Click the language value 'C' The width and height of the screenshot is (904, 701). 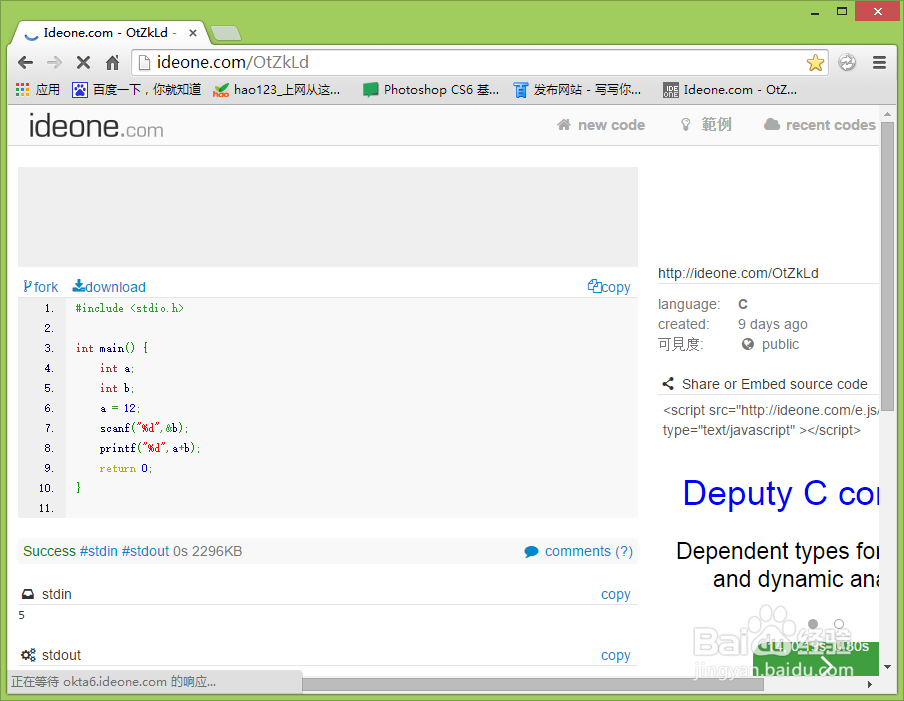pos(743,304)
